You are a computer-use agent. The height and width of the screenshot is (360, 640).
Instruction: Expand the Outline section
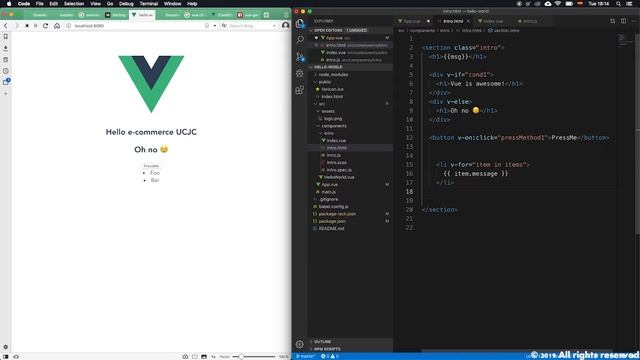pos(321,342)
